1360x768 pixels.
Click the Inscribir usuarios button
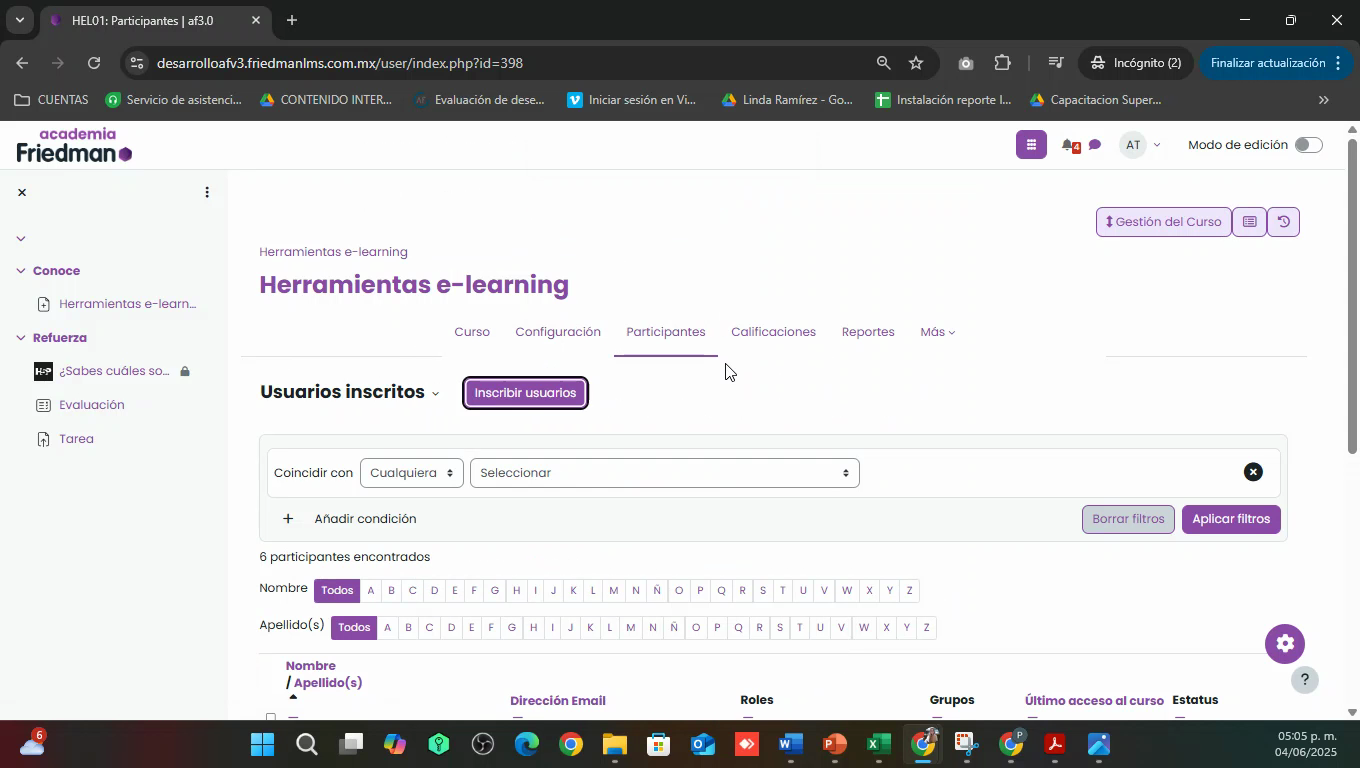point(525,393)
